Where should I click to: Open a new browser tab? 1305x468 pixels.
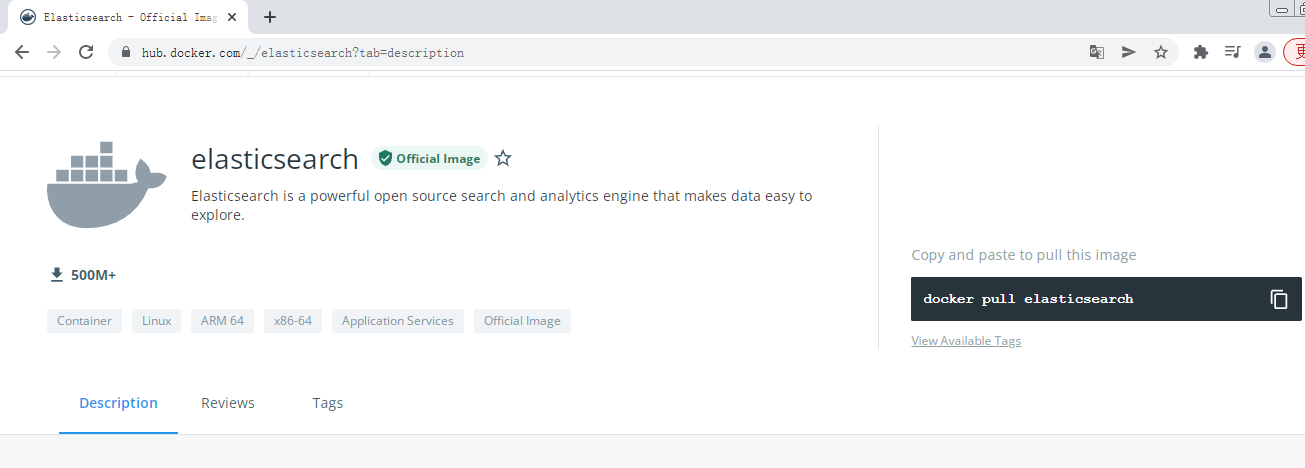click(270, 17)
